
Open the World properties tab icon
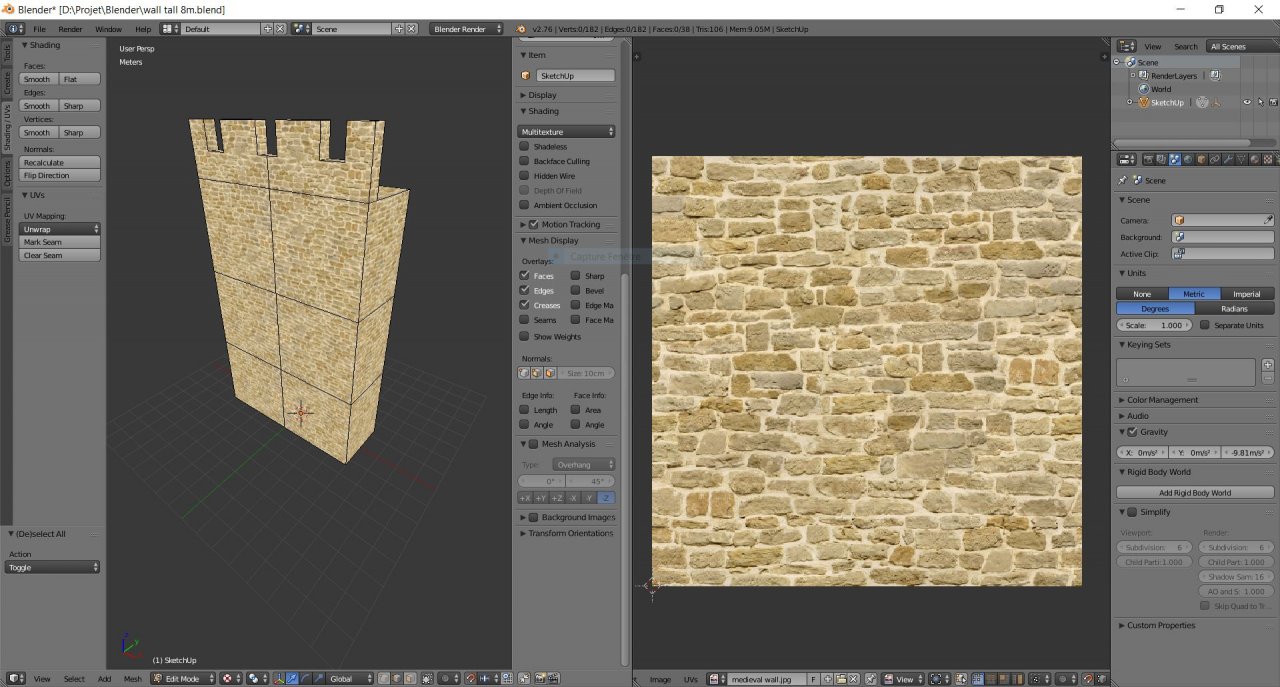[1188, 159]
